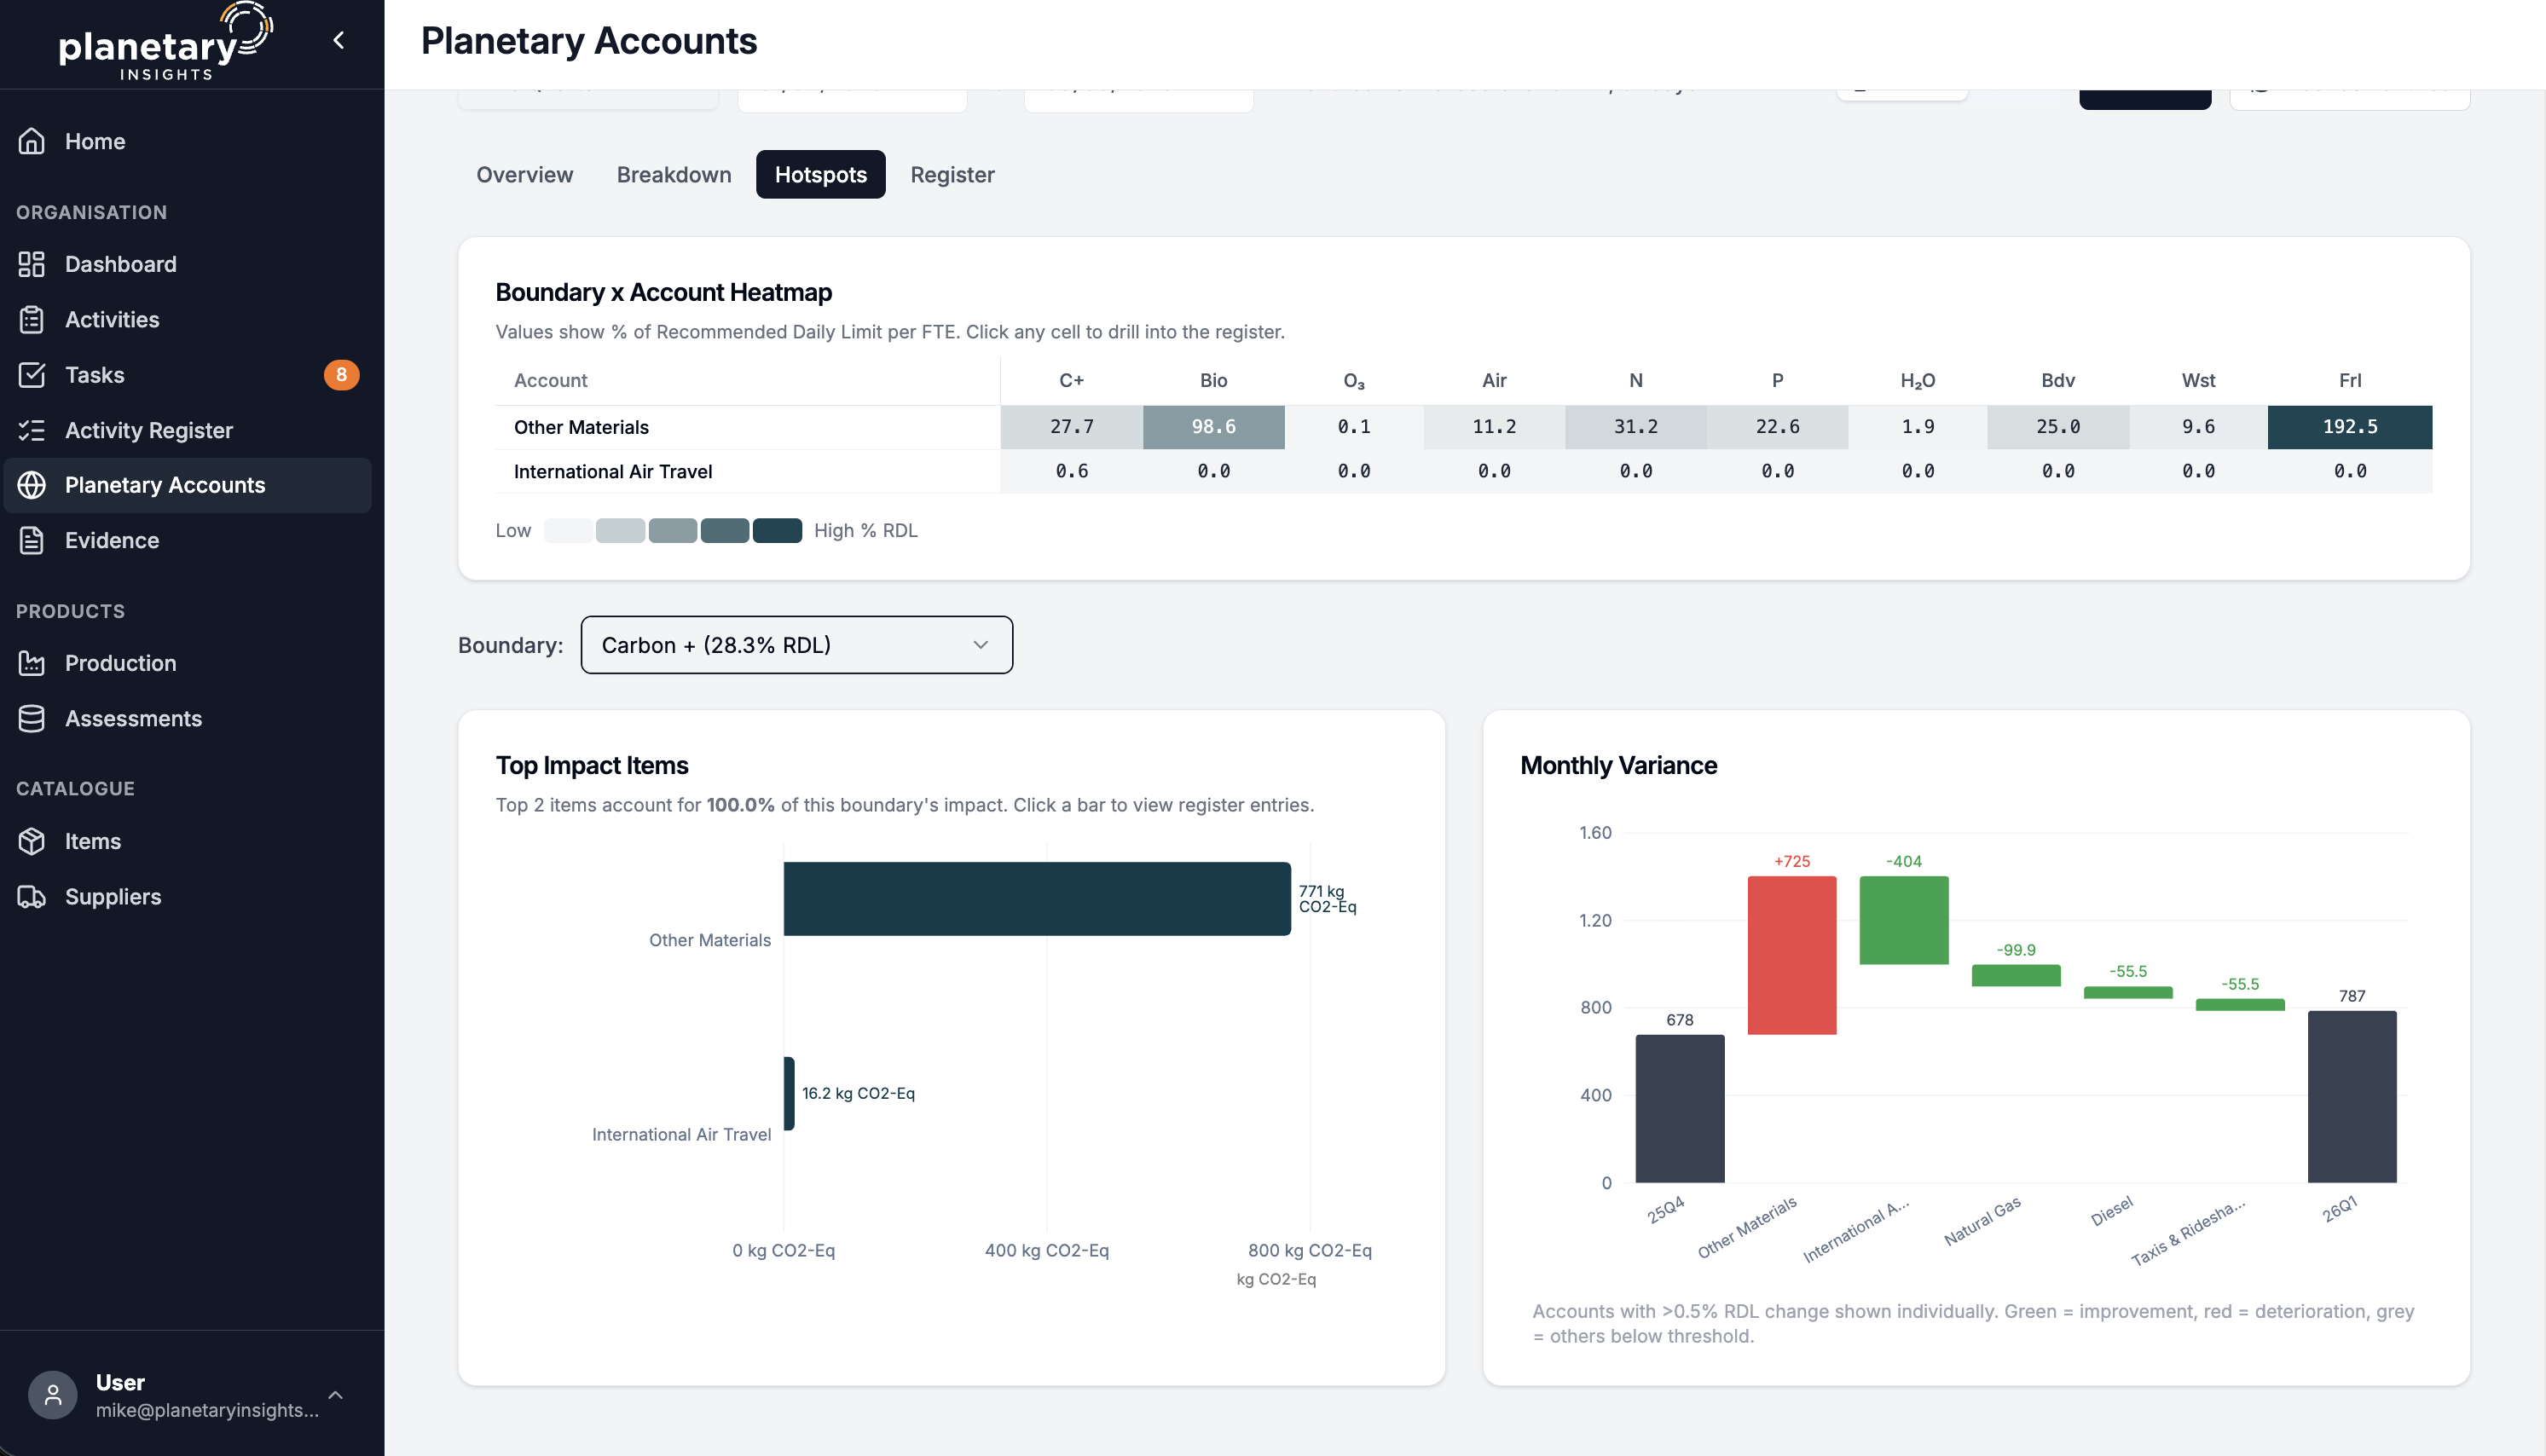Select the Hotspots tab

tap(821, 174)
